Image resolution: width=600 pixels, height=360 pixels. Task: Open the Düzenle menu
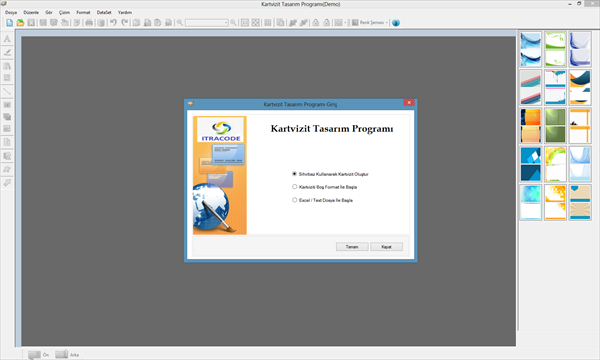click(31, 12)
